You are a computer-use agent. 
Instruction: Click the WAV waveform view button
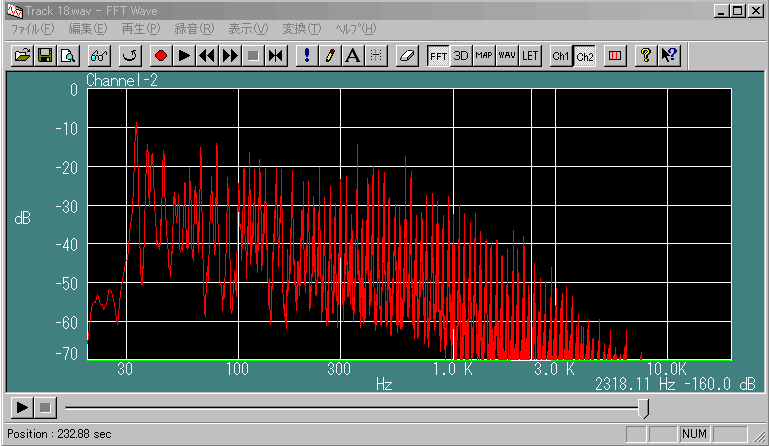[x=507, y=56]
